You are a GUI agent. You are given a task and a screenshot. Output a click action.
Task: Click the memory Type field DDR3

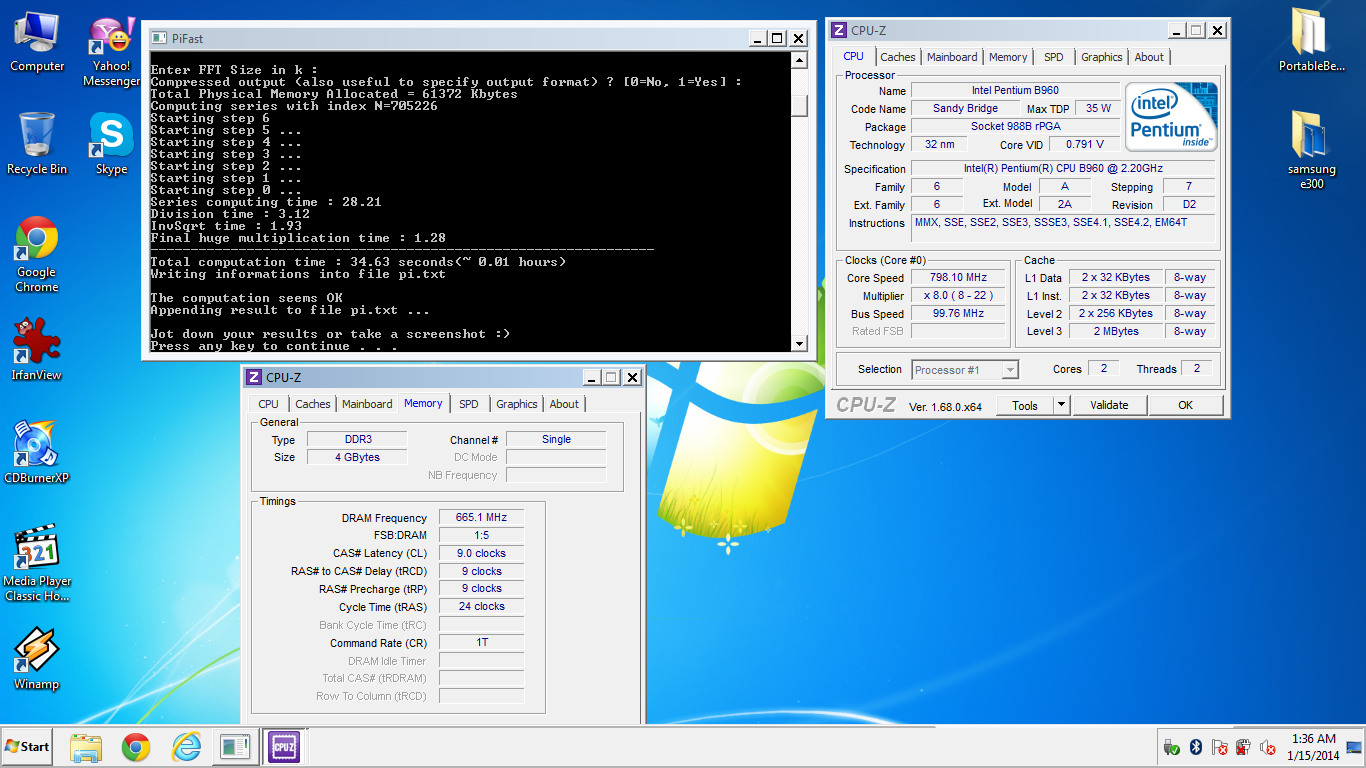coord(356,440)
